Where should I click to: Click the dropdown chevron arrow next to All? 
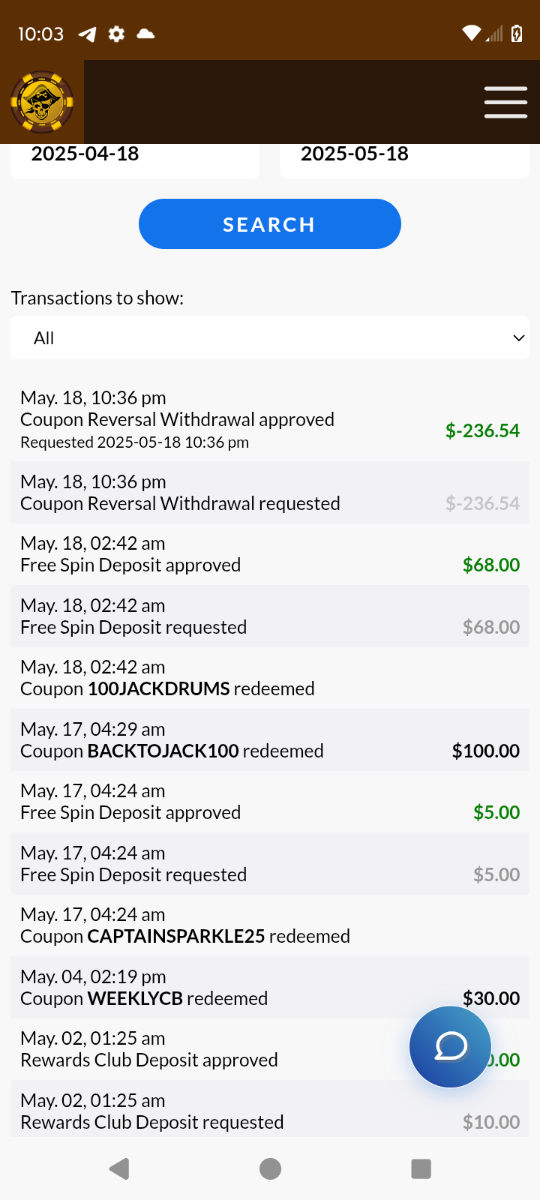point(518,338)
